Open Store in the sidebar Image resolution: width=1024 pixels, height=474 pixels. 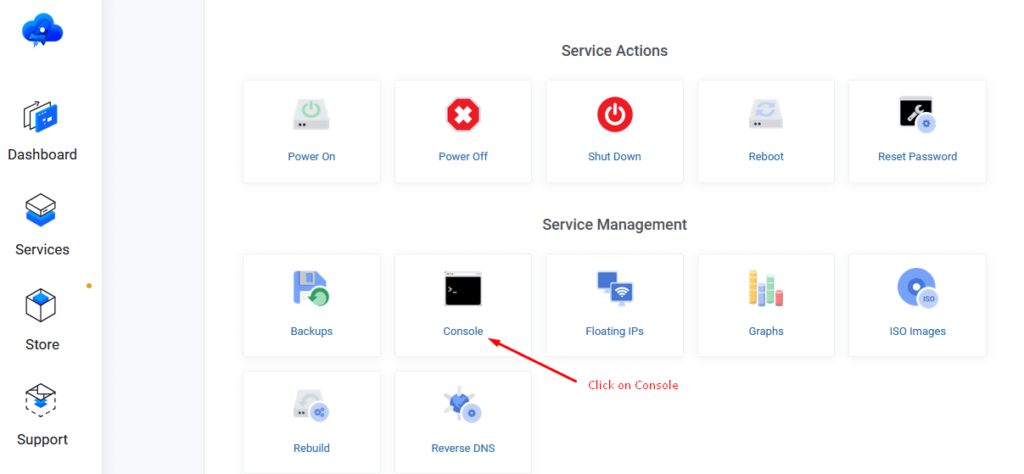tap(42, 320)
